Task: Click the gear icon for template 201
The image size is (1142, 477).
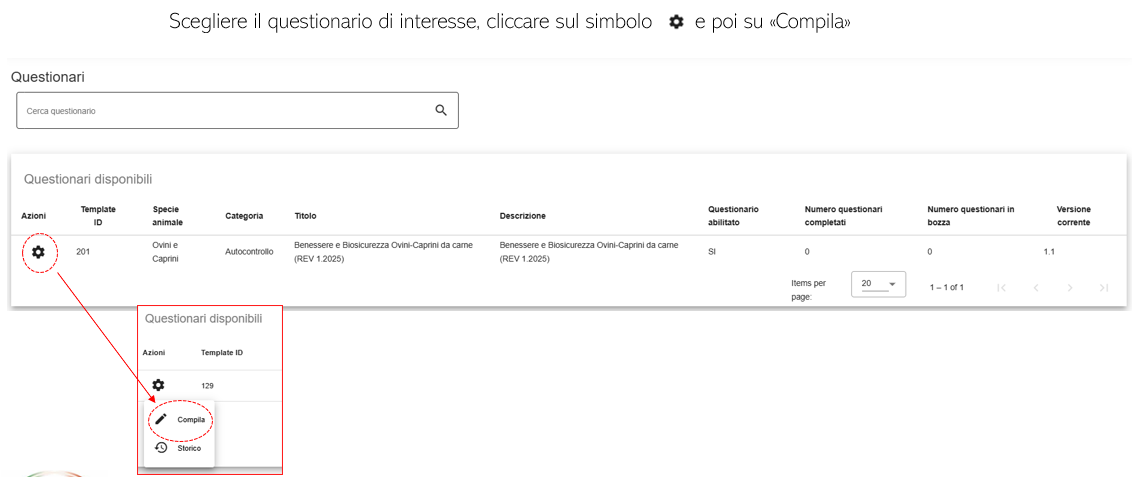Action: coord(38,252)
